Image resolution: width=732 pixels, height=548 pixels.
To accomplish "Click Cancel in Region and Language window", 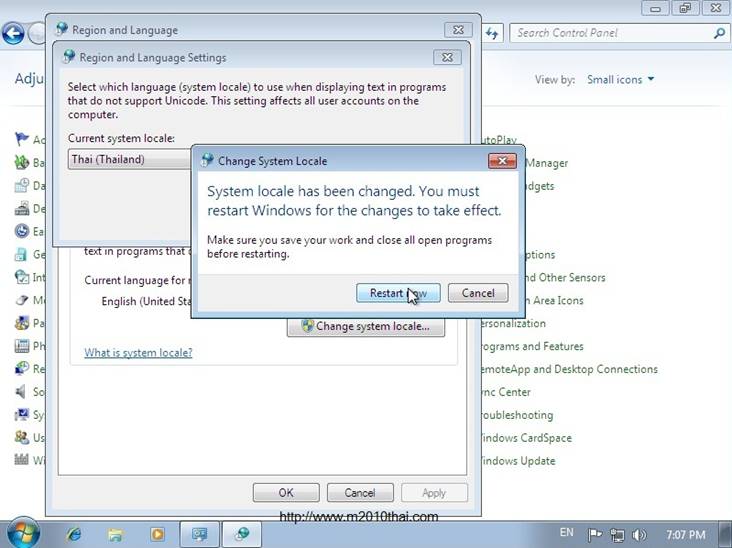I will [x=360, y=493].
